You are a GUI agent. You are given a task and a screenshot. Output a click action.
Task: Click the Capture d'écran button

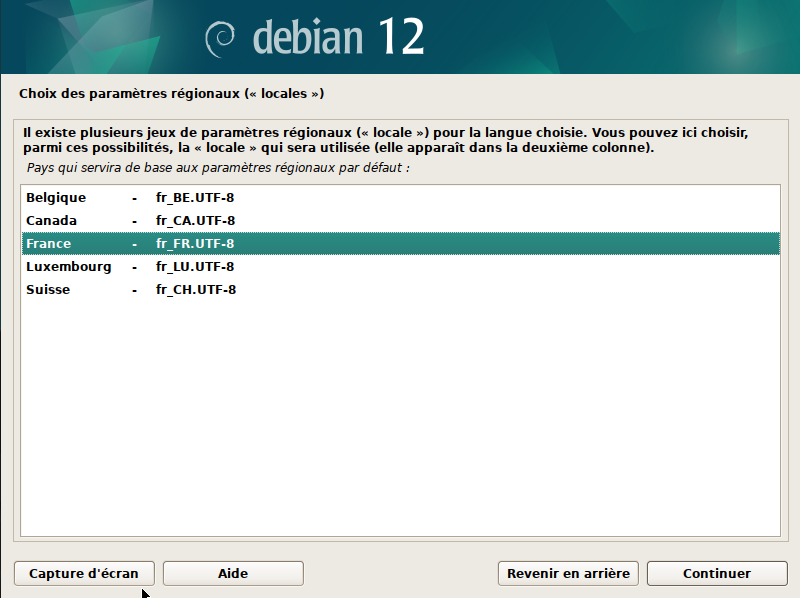tap(84, 574)
